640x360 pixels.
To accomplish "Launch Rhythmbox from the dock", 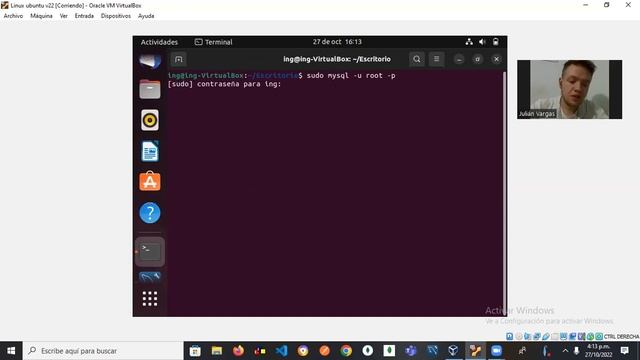I will [150, 120].
